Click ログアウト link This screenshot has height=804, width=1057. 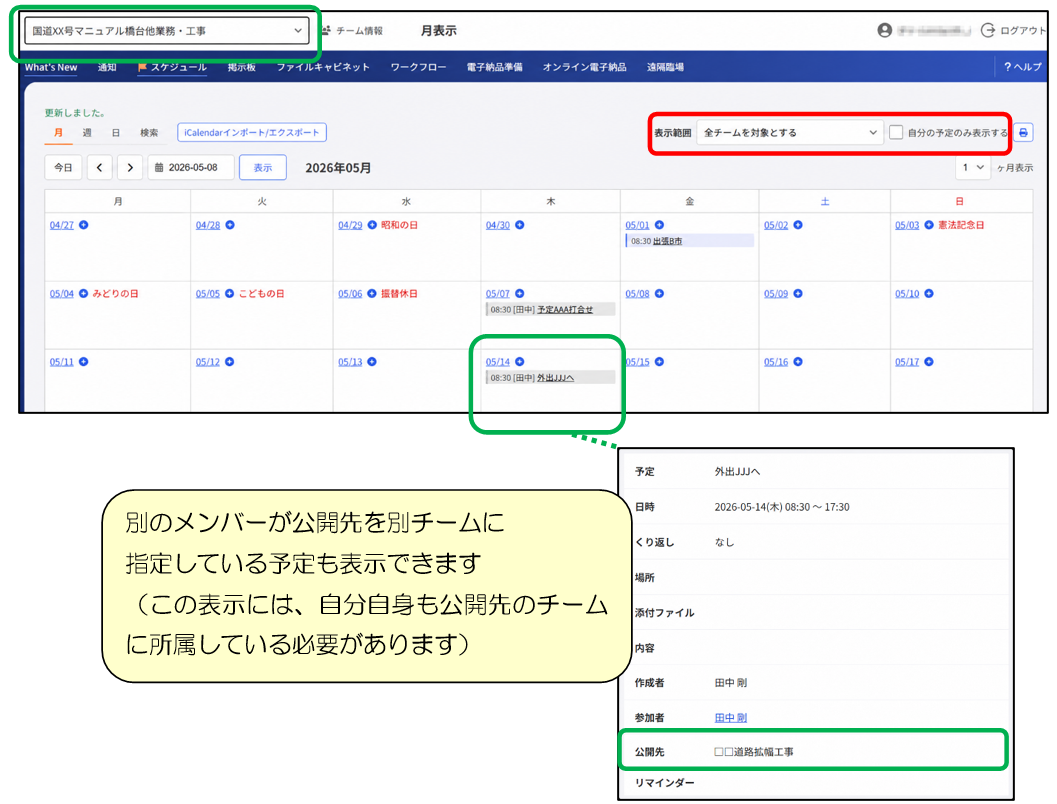[1014, 30]
